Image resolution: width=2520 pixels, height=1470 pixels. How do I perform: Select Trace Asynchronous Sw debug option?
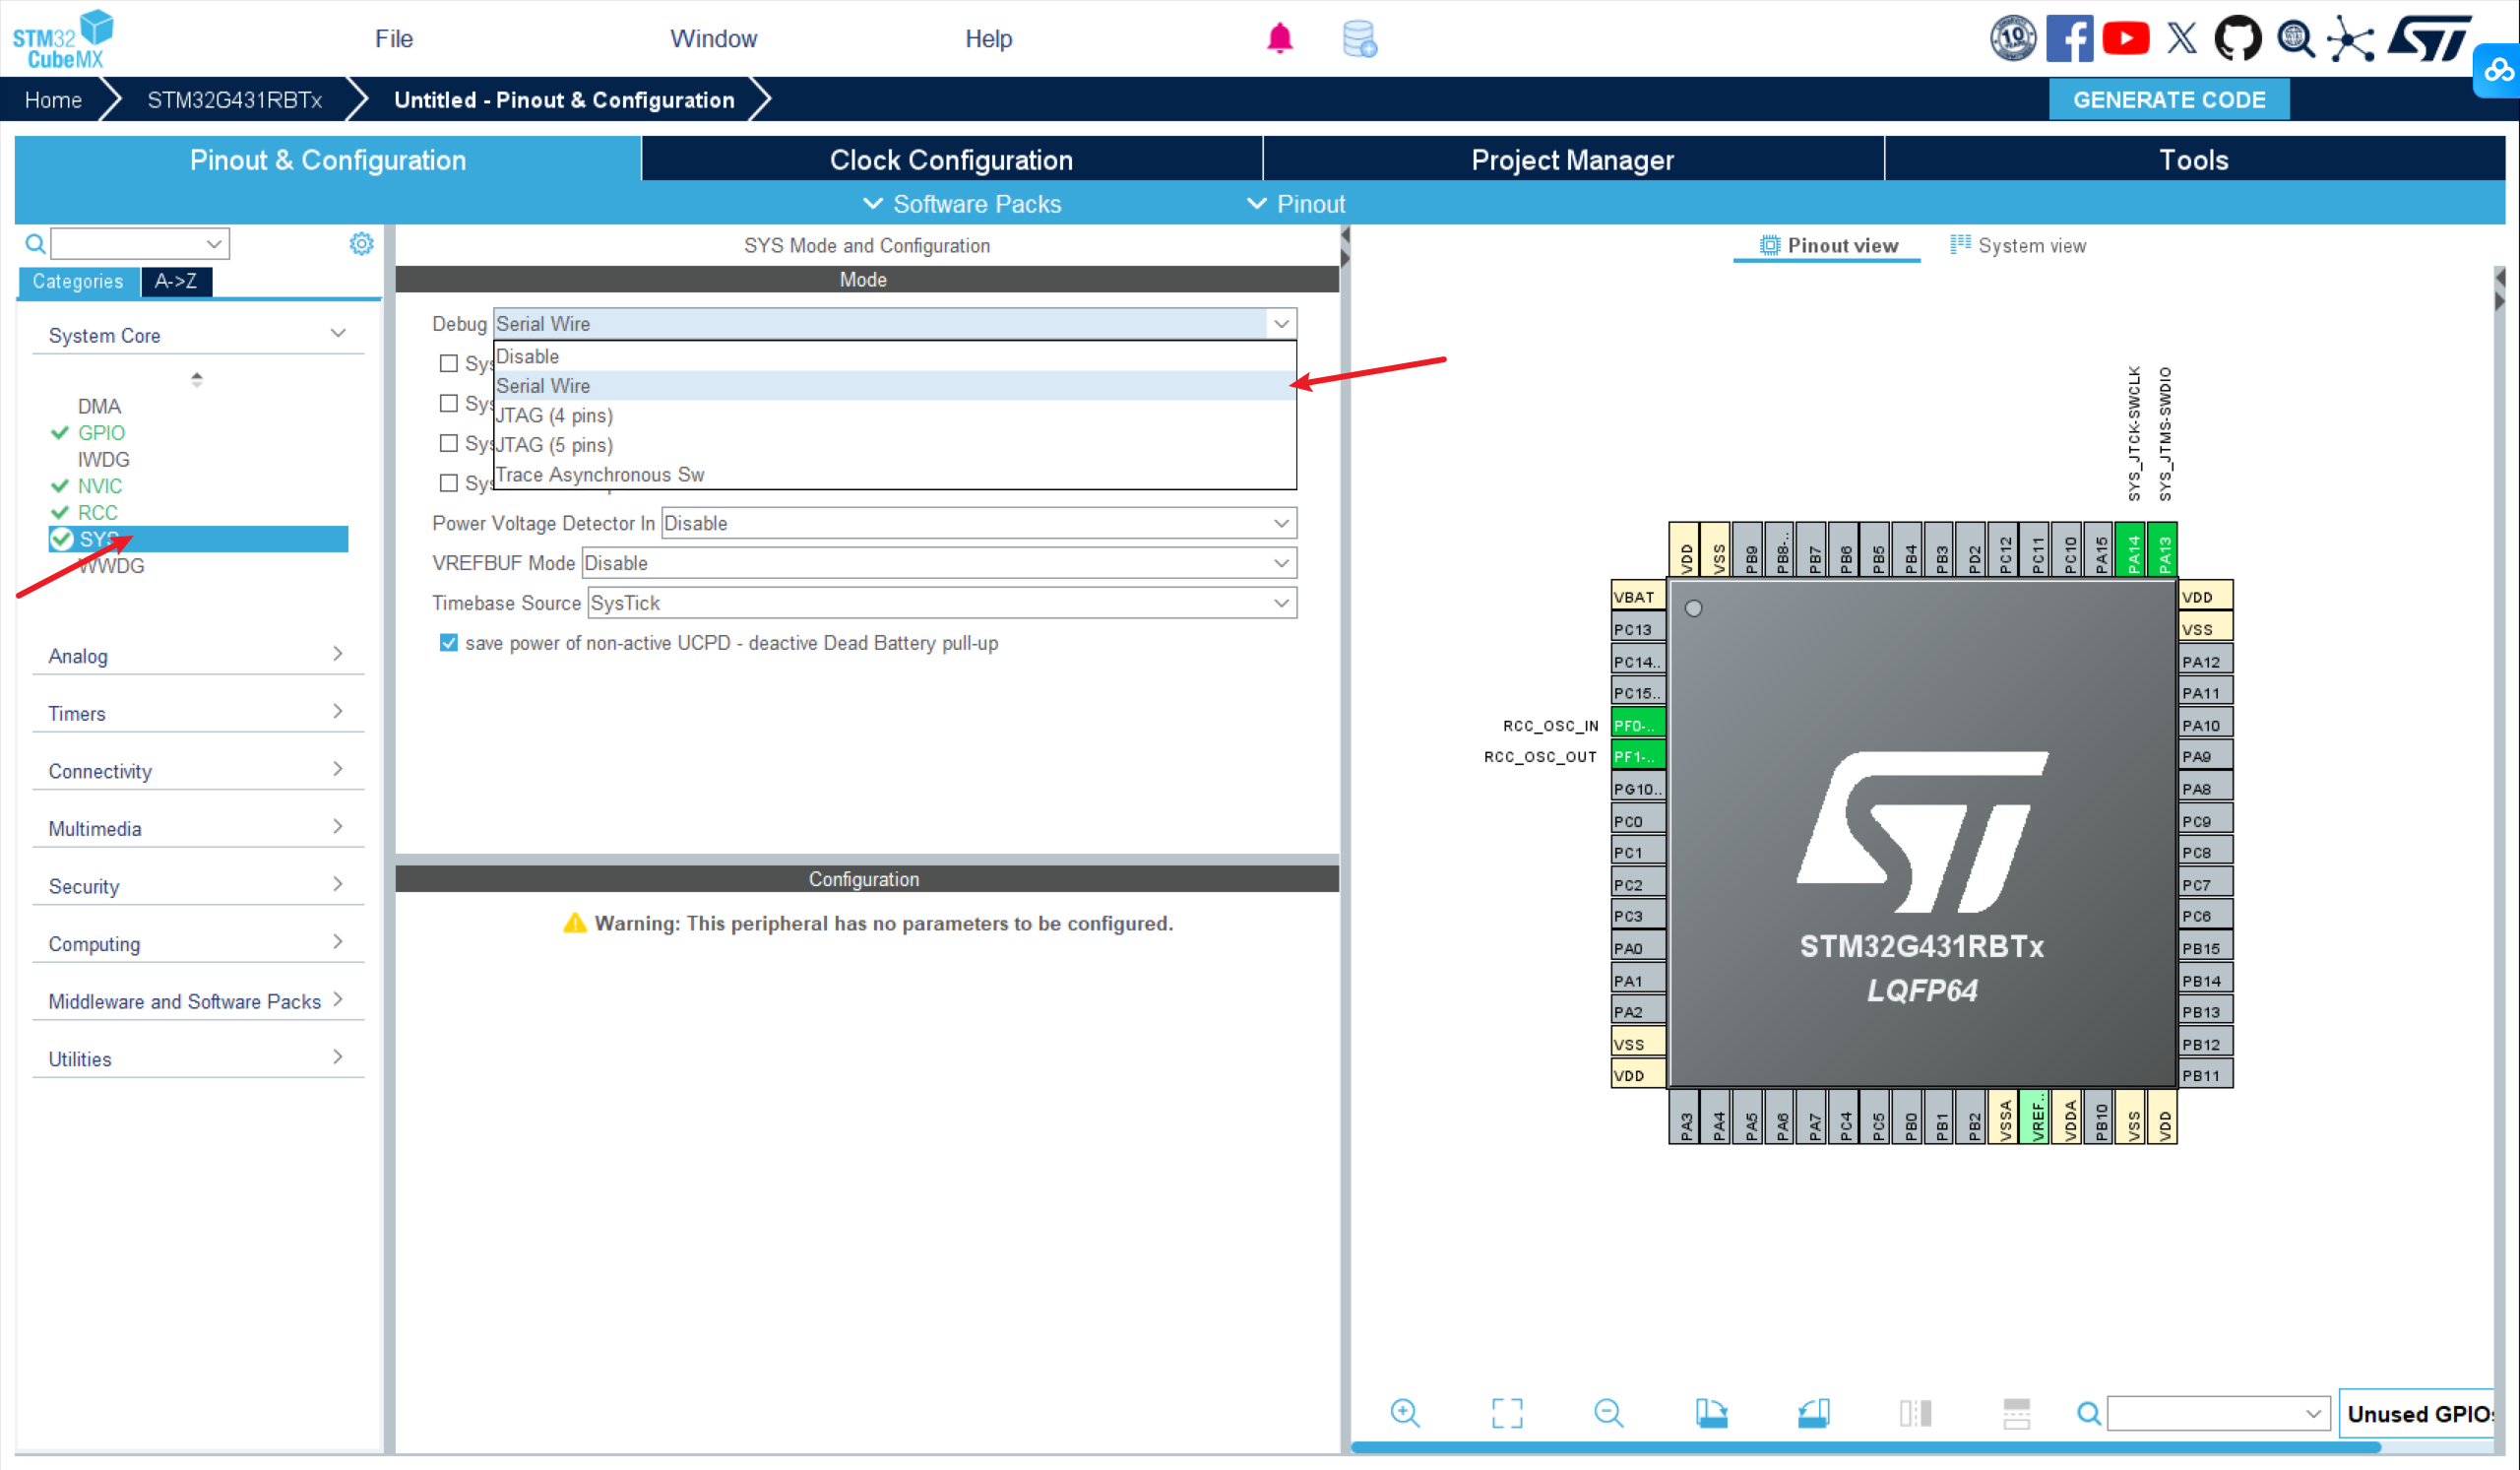coord(600,475)
